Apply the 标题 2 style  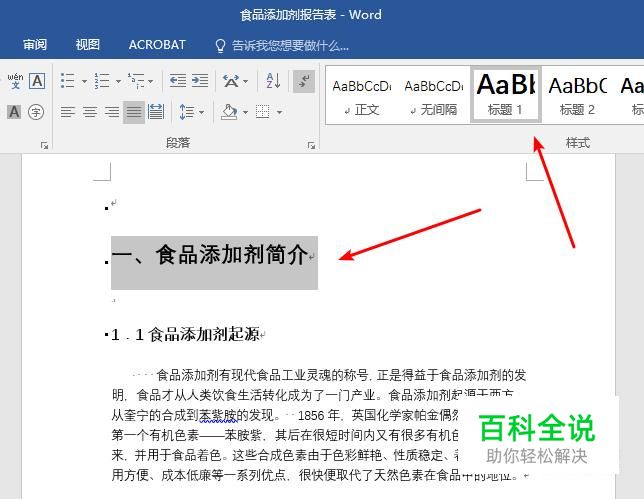pos(577,95)
